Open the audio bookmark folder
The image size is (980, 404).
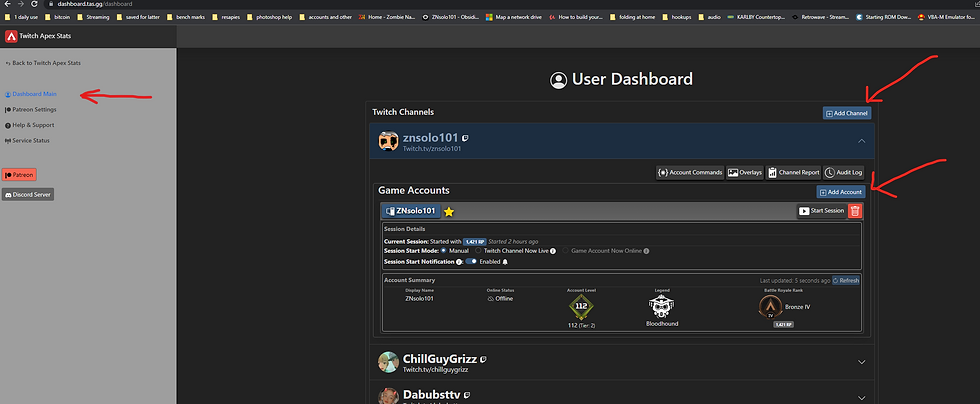pyautogui.click(x=709, y=18)
